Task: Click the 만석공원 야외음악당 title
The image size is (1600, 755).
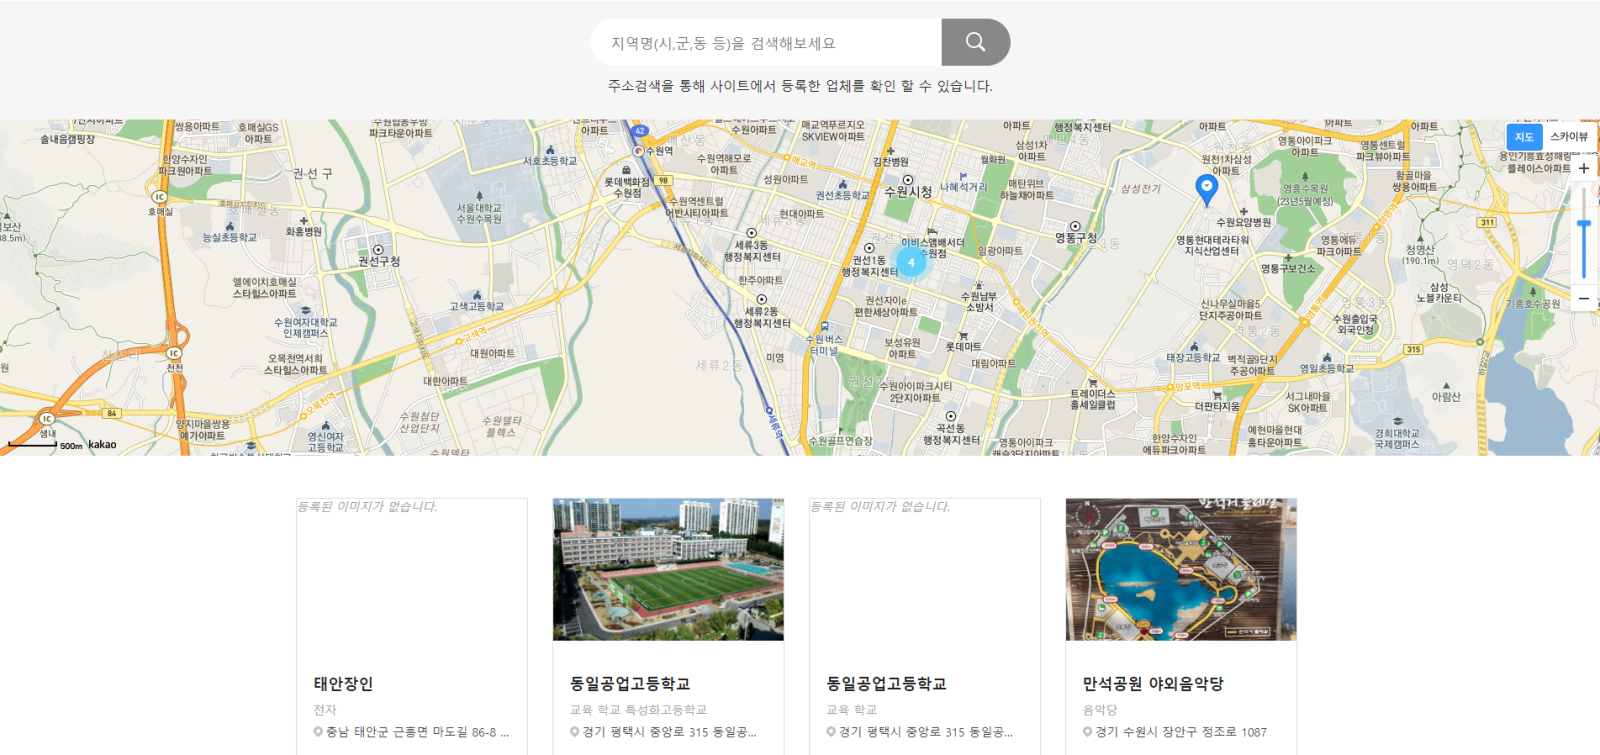Action: pos(1152,684)
